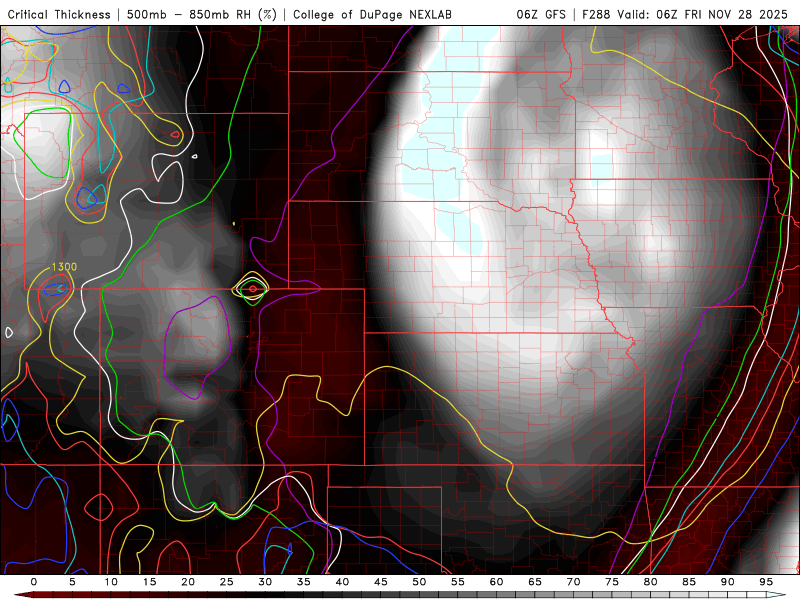Click the "30" color scale label
Image resolution: width=800 pixels, height=600 pixels.
click(265, 582)
